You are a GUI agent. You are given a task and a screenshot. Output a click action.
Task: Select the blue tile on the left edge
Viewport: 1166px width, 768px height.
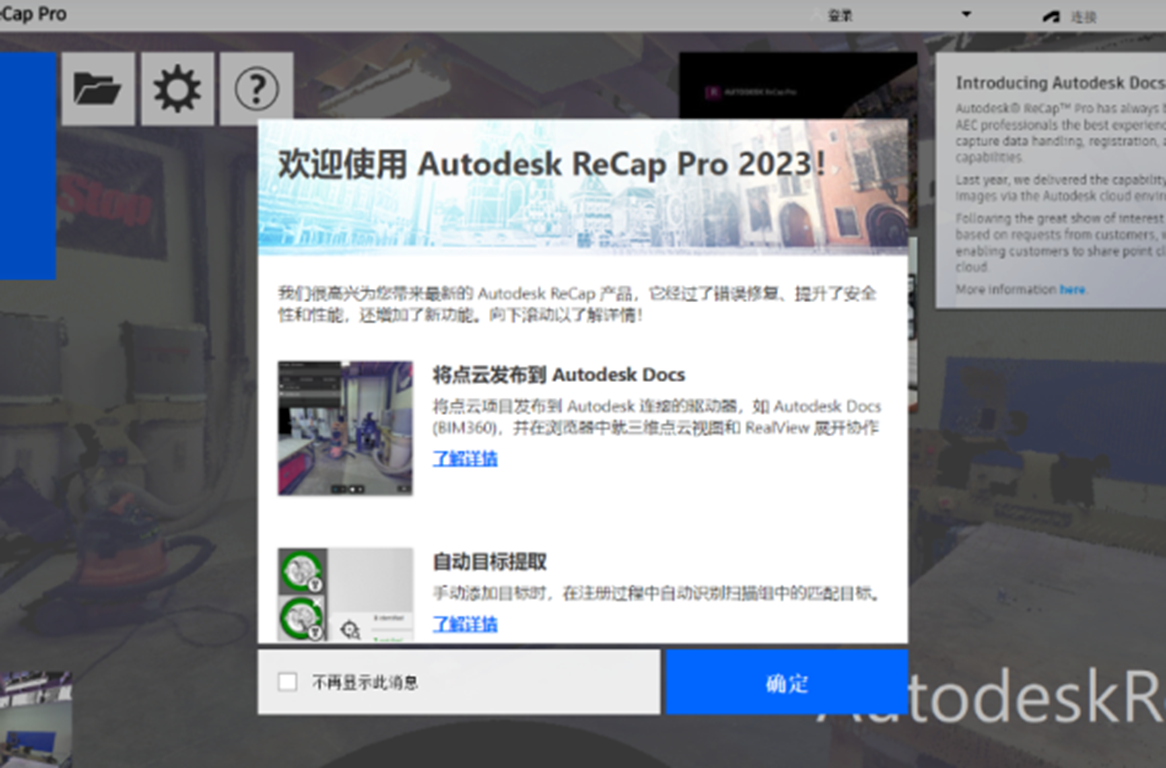click(28, 166)
